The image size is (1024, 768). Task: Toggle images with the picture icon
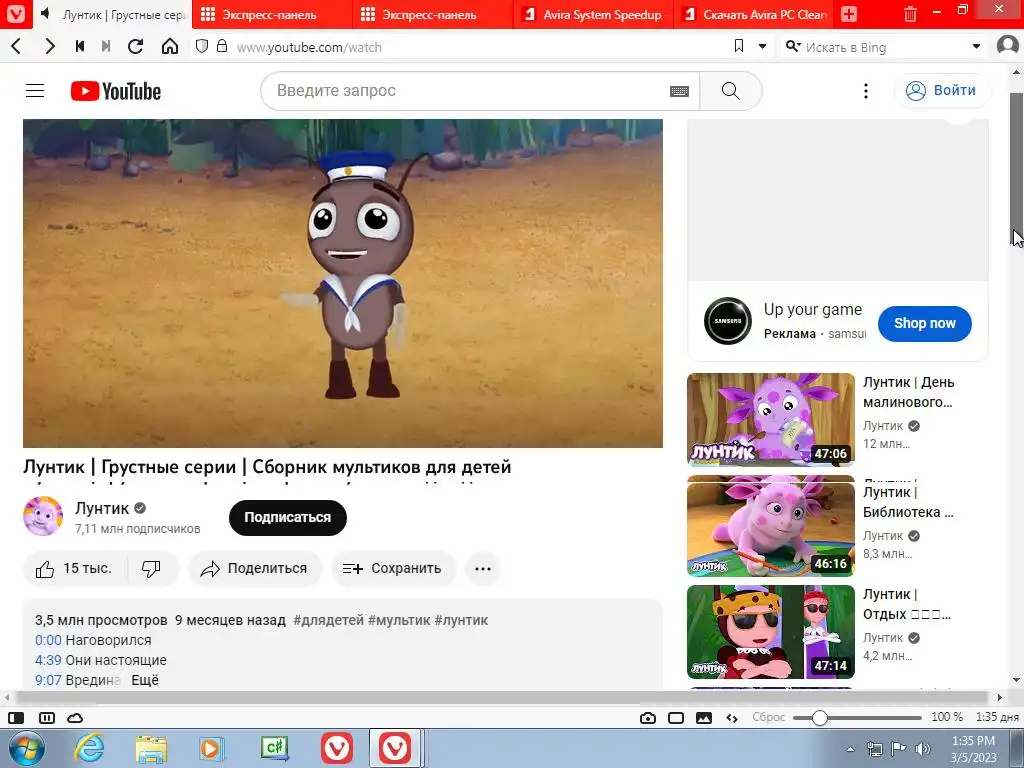pyautogui.click(x=704, y=718)
